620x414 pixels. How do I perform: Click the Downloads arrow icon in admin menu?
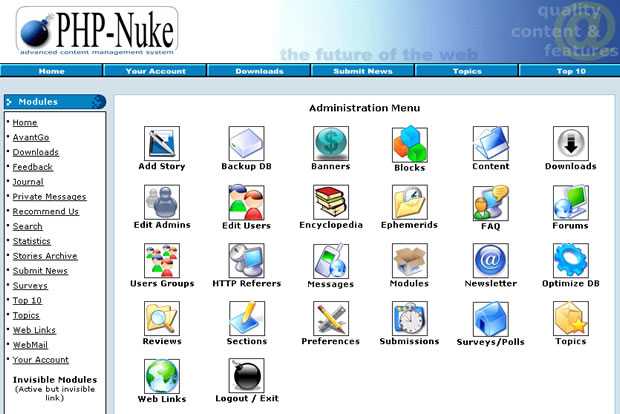(571, 143)
